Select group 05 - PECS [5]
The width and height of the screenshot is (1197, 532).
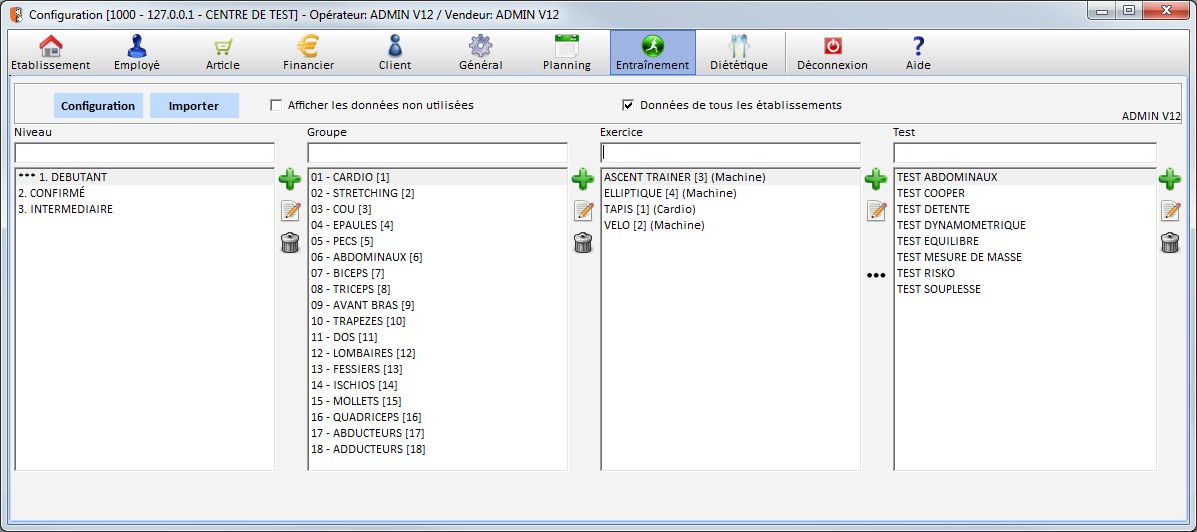437,241
